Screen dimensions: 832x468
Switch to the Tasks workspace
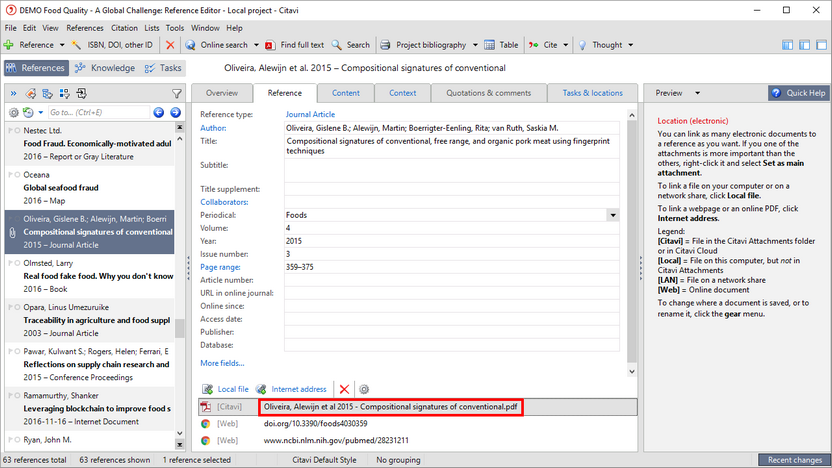click(163, 68)
